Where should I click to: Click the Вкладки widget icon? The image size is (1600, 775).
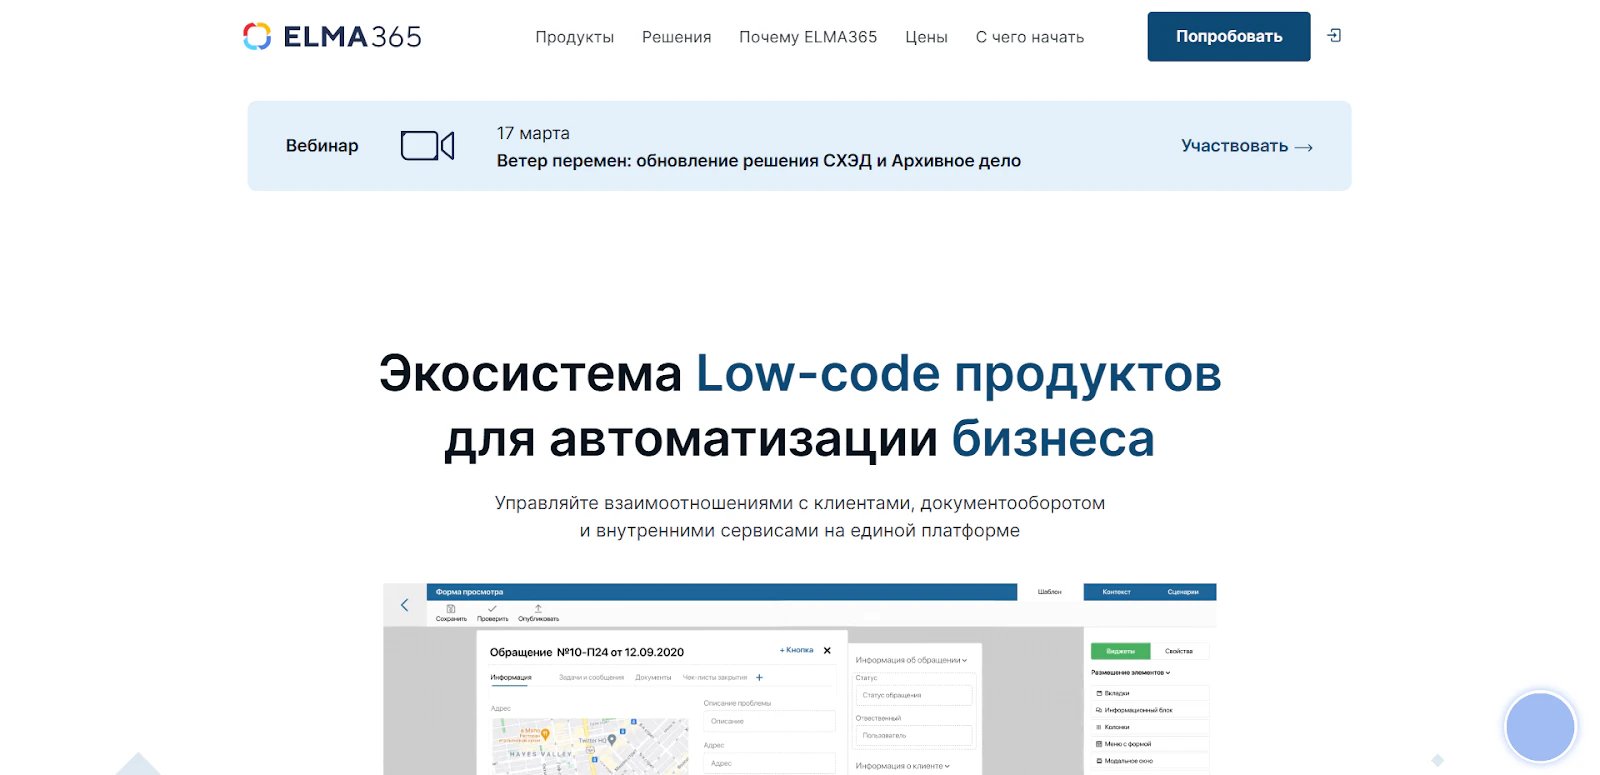[x=1099, y=693]
